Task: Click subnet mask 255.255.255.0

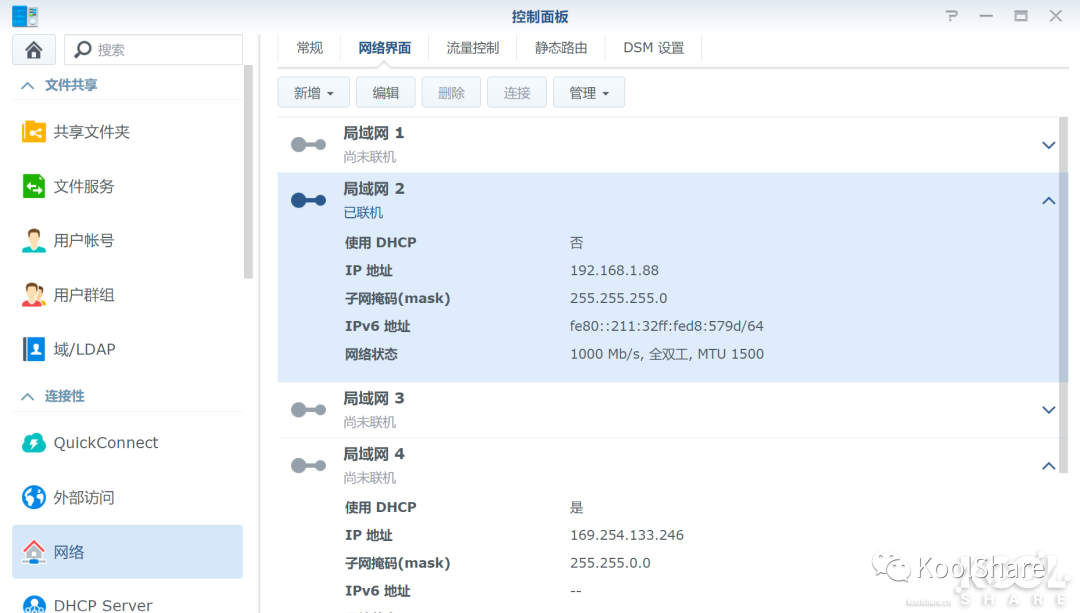Action: point(619,298)
